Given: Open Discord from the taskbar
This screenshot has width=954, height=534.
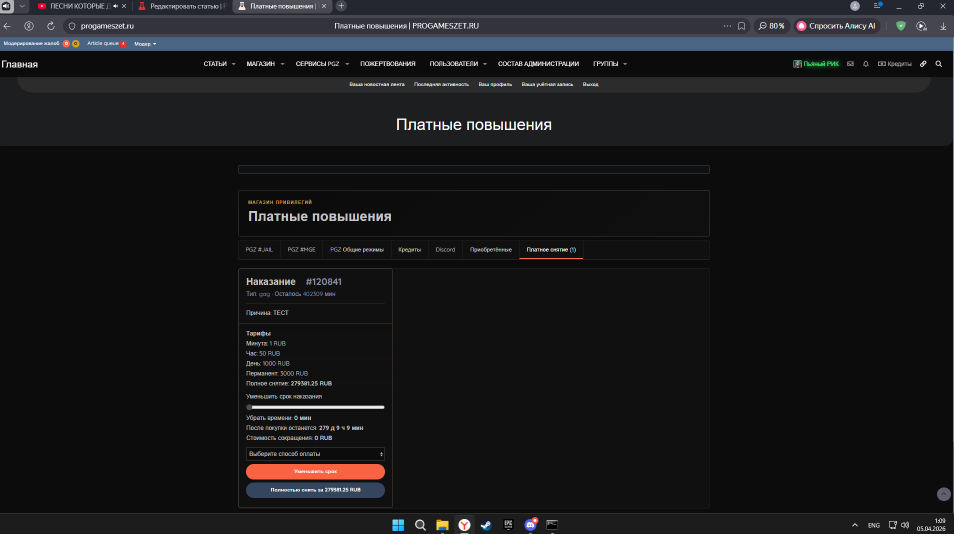Looking at the screenshot, I should click(x=531, y=524).
